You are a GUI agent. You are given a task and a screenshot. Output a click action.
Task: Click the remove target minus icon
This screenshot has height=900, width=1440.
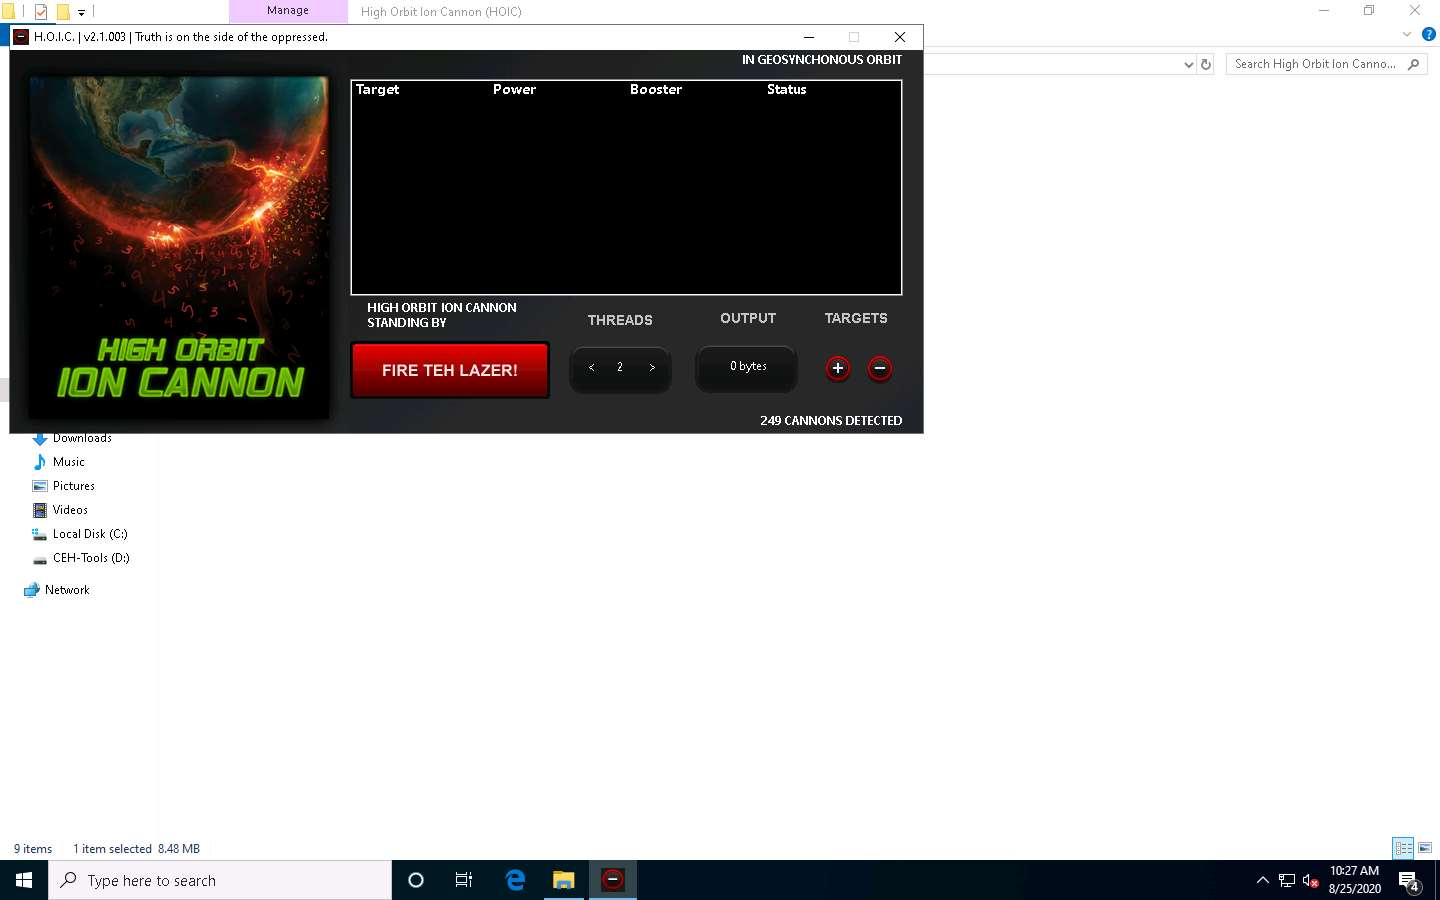880,368
